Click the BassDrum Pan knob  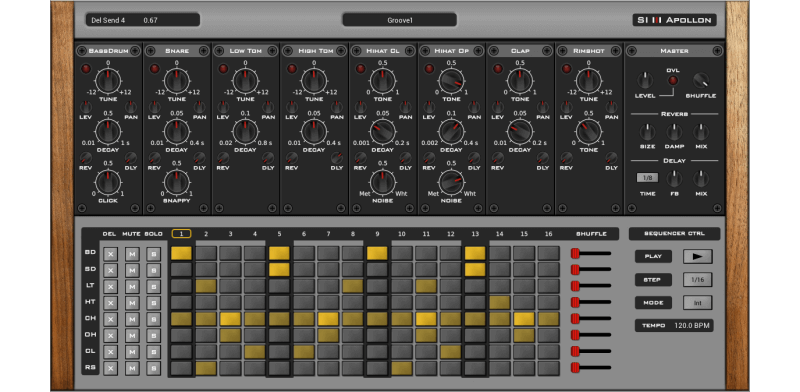pos(131,107)
